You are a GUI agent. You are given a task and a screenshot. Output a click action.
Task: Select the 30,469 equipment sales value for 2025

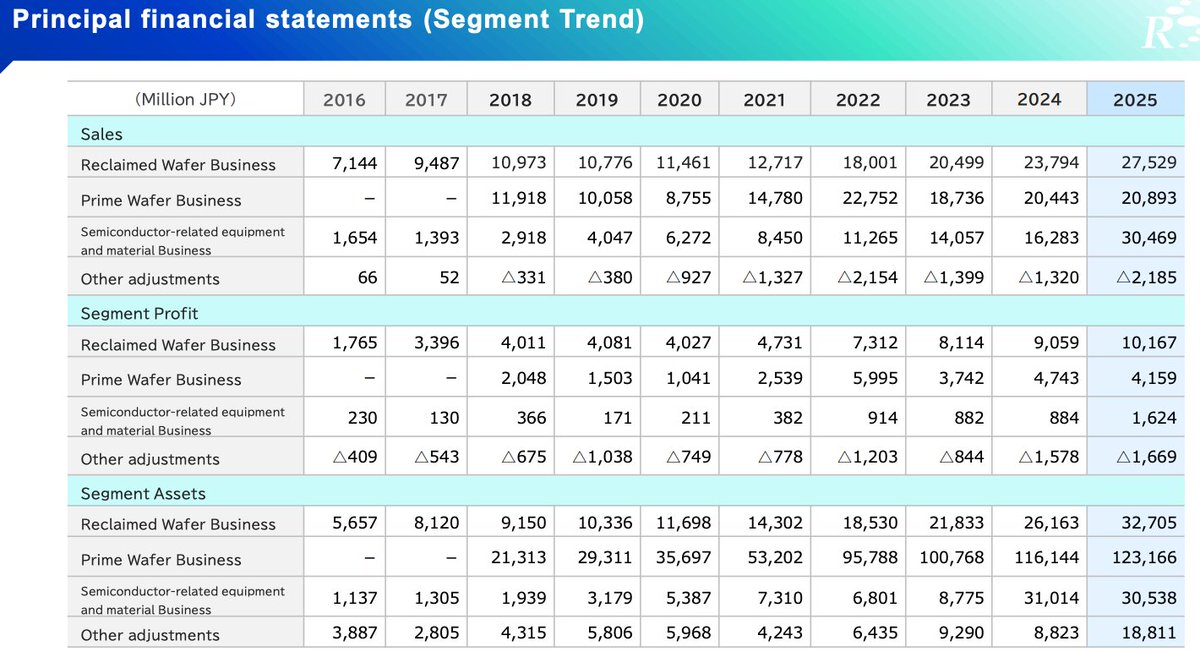pyautogui.click(x=1149, y=239)
